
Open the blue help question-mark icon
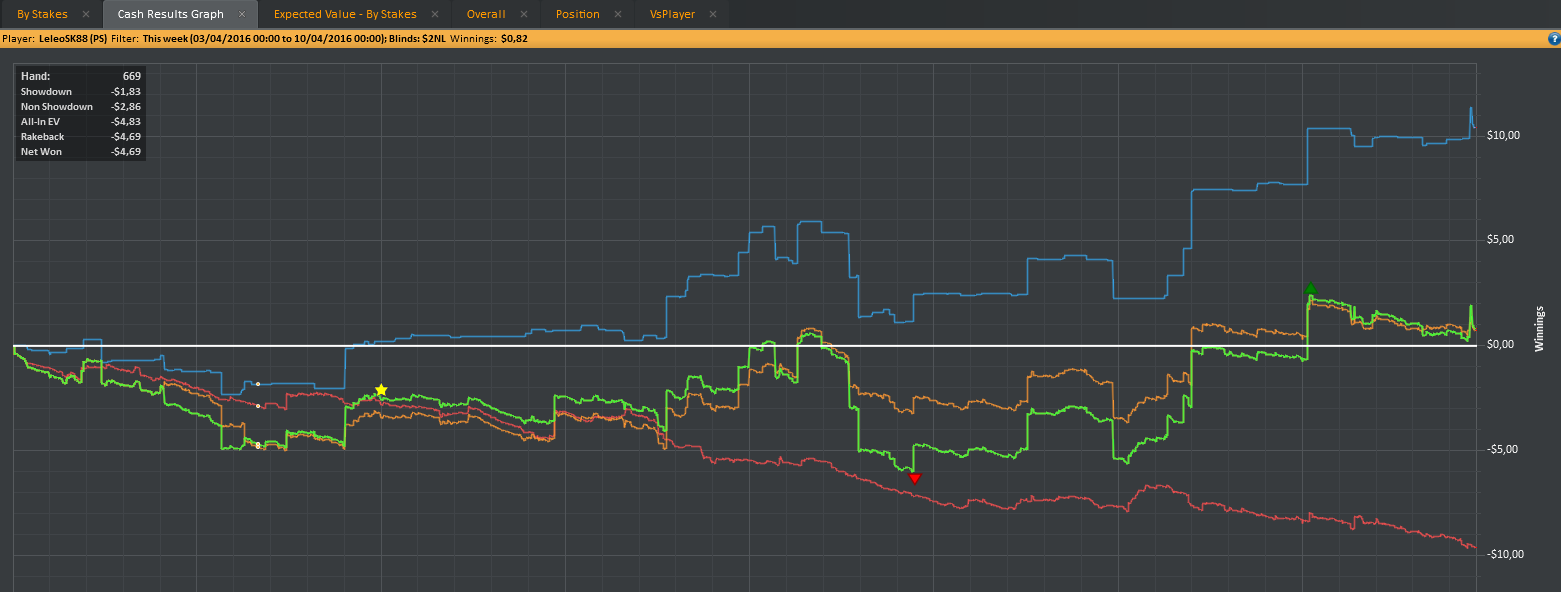click(1554, 39)
